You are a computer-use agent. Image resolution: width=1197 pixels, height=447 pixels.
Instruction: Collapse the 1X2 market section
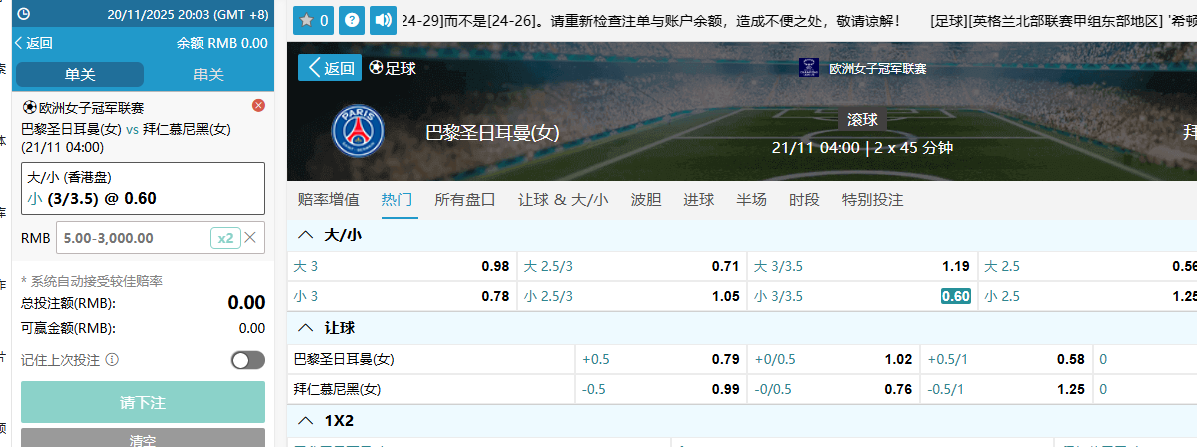(x=306, y=420)
